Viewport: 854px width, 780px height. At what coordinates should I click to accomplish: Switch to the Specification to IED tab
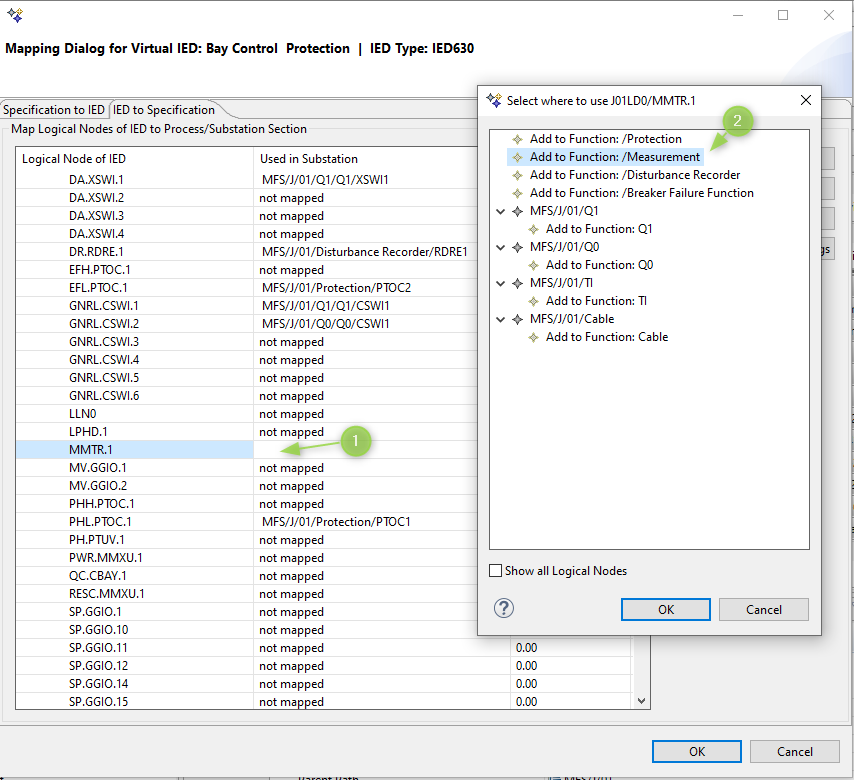(x=53, y=110)
